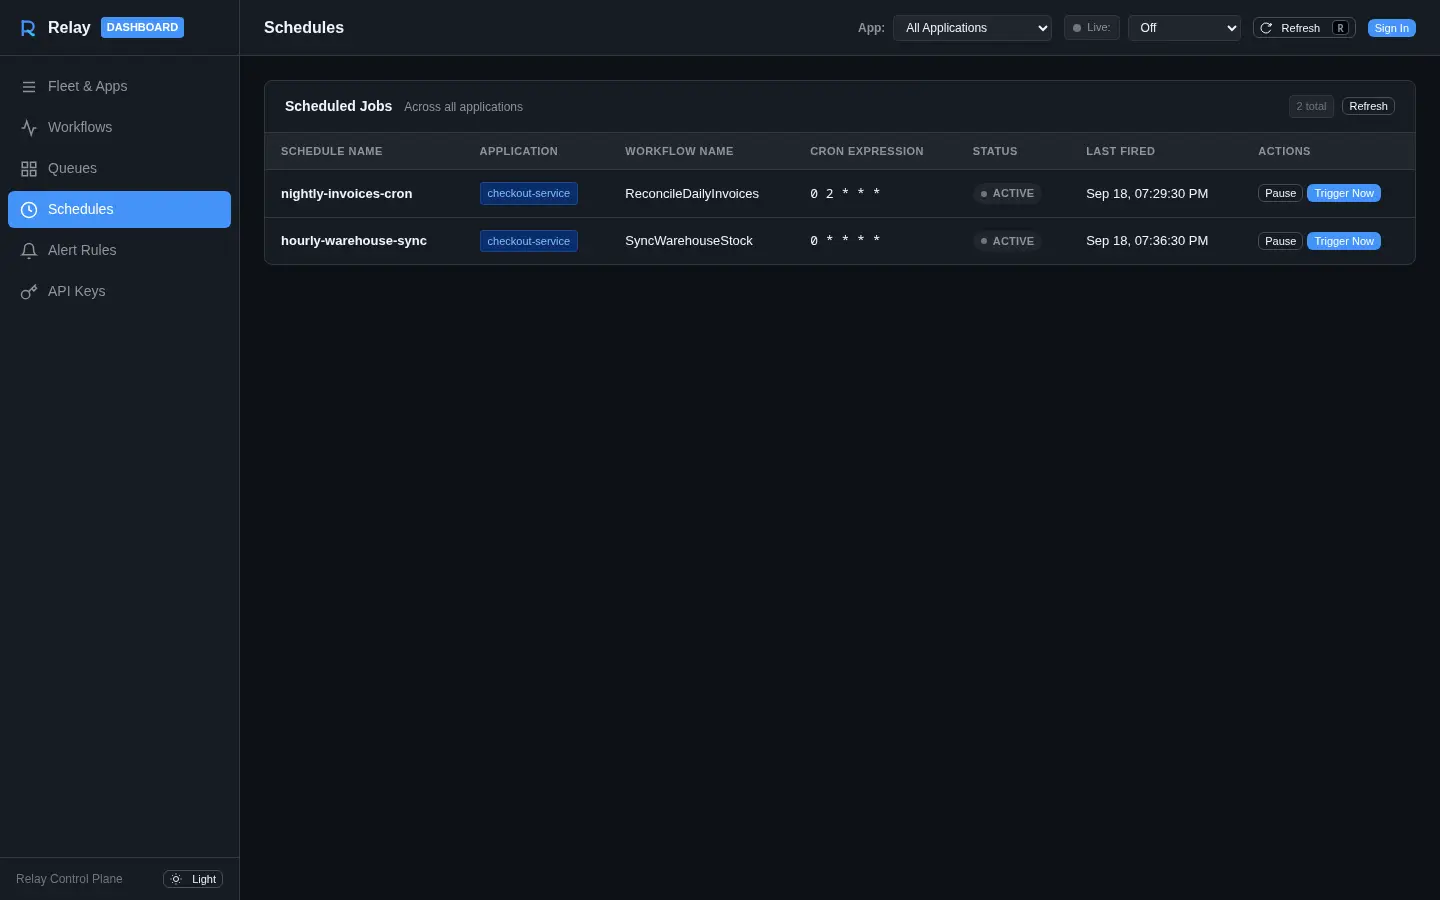Open Alert Rules page
Viewport: 1440px width, 900px height.
click(x=119, y=250)
